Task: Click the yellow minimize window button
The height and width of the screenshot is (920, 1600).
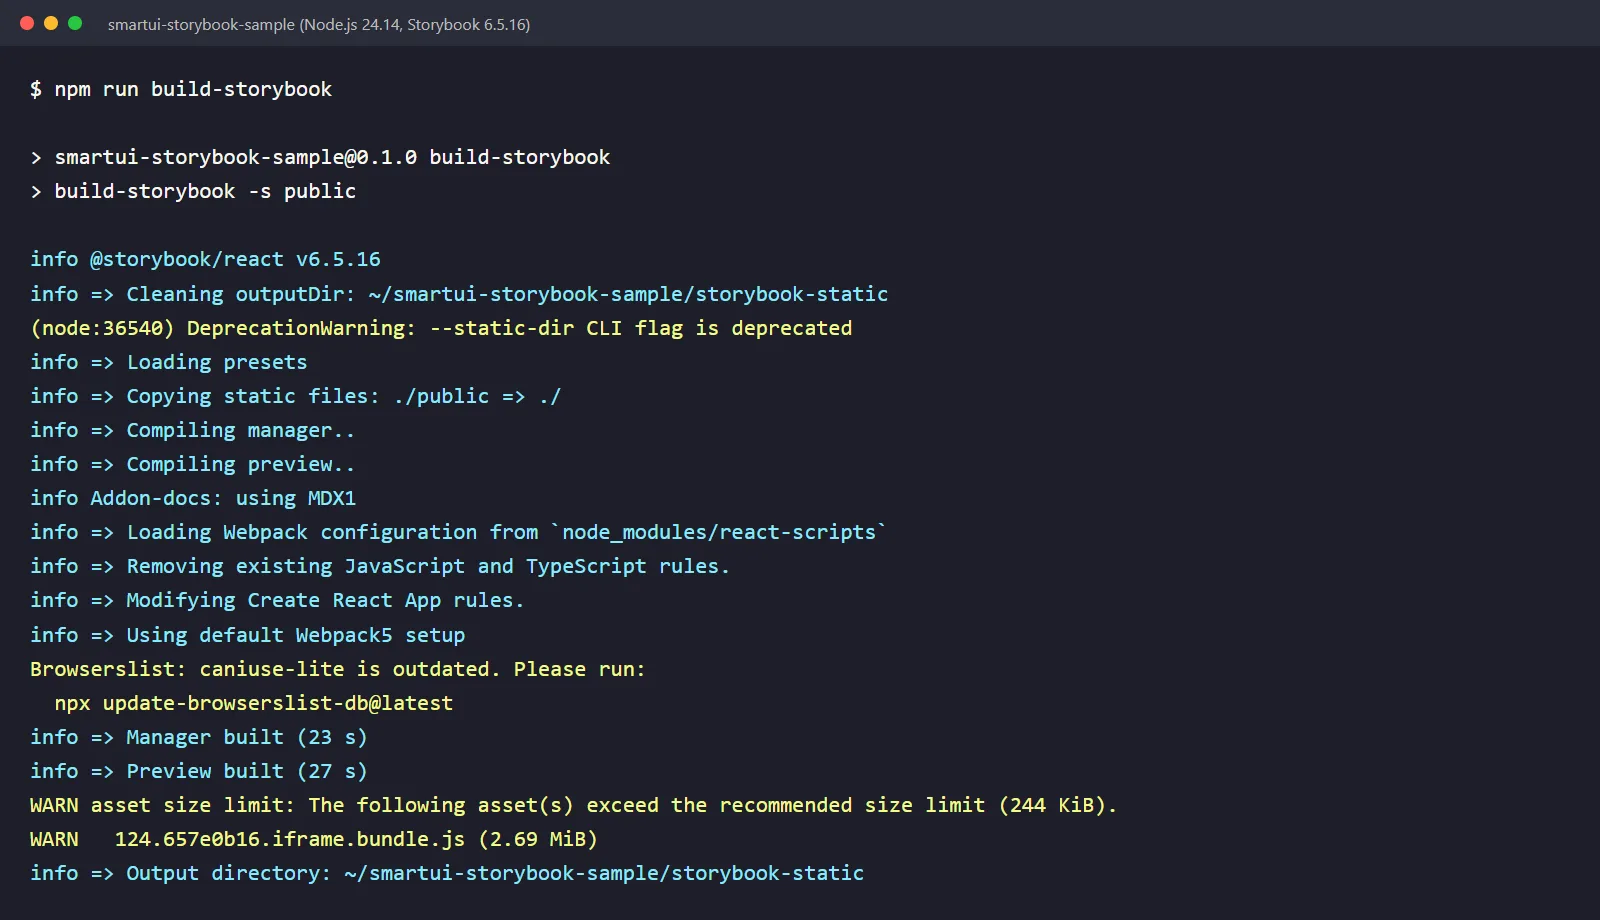Action: (51, 23)
